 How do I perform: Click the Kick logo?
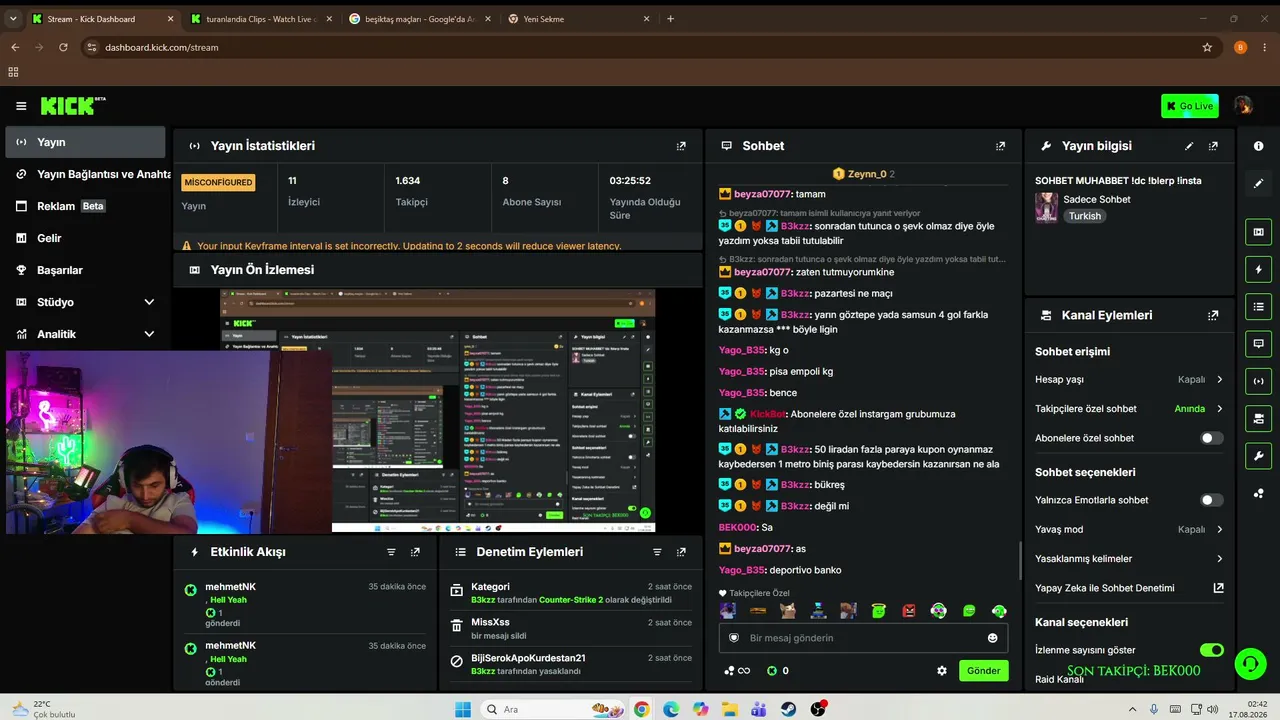pos(72,106)
